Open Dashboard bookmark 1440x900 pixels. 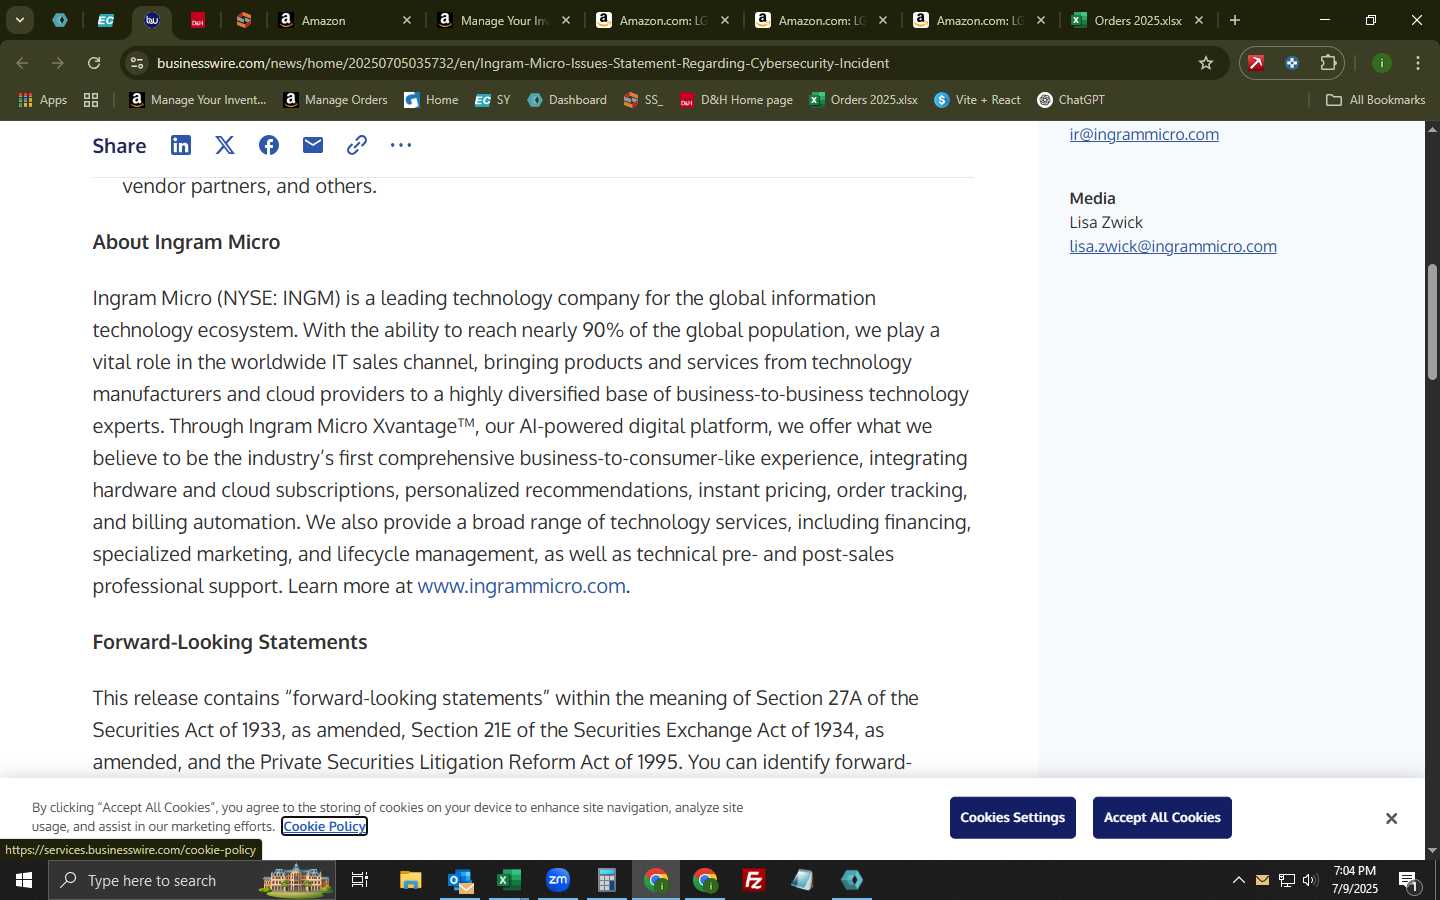pos(567,100)
